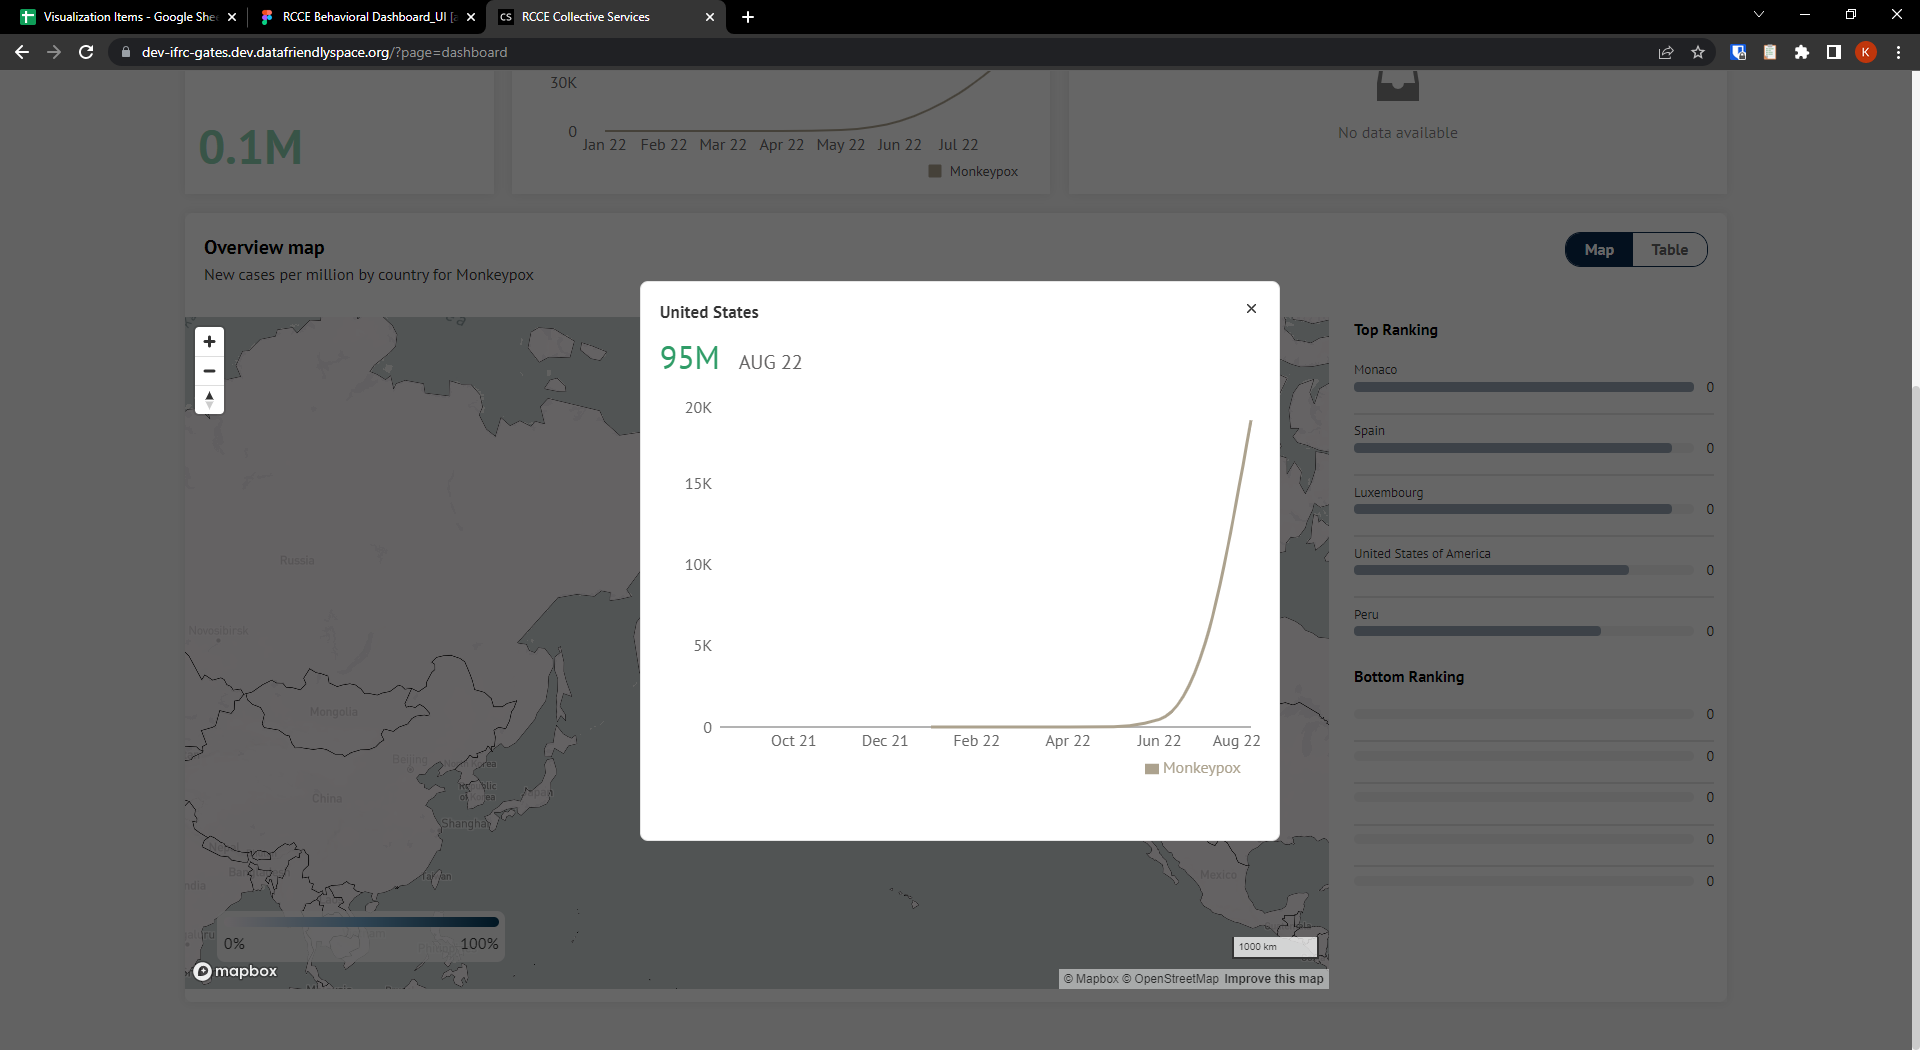Open the Improve this map link

click(x=1273, y=978)
